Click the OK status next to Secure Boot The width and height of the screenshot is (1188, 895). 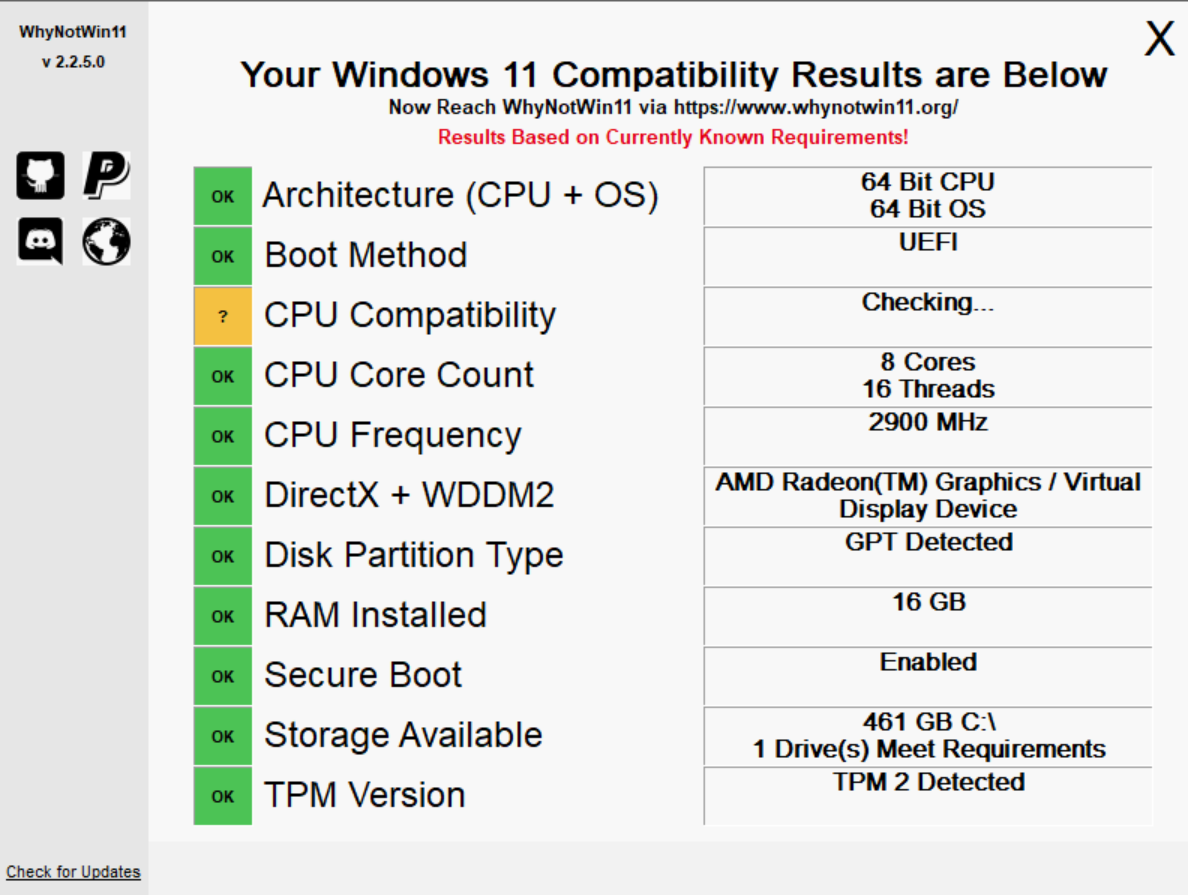pos(223,676)
